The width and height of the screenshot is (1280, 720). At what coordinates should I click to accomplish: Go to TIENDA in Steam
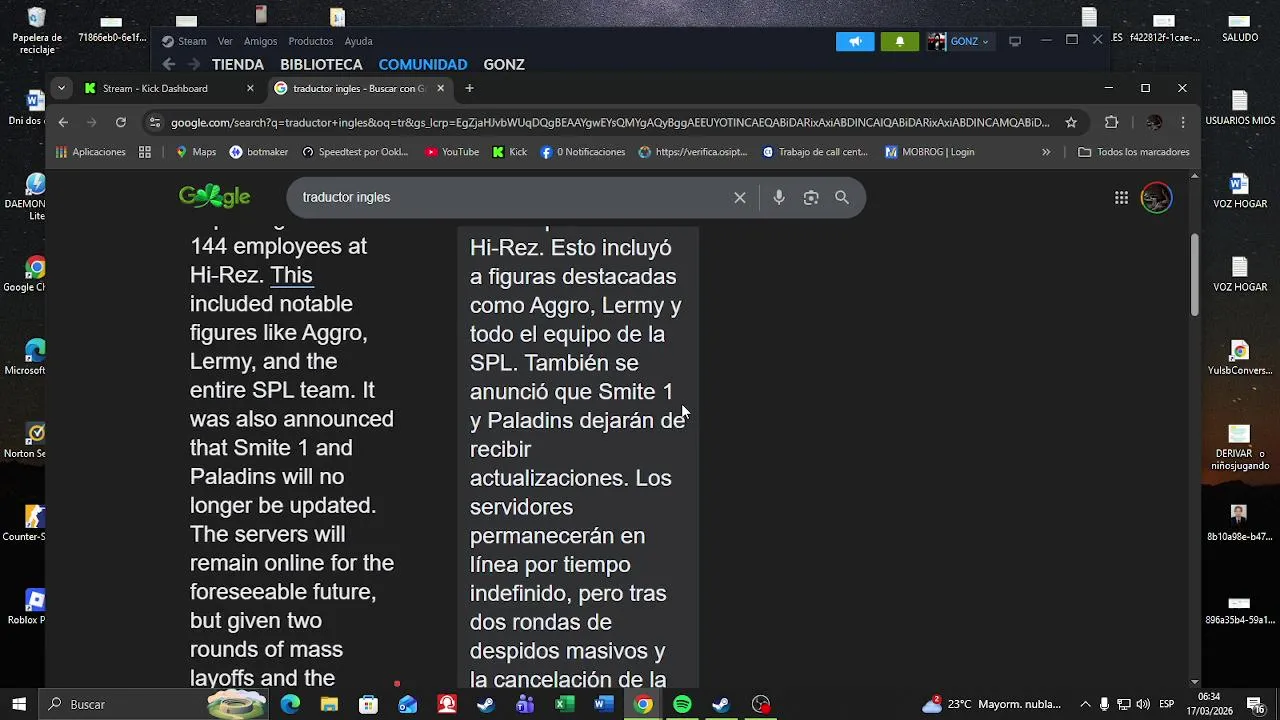[238, 64]
